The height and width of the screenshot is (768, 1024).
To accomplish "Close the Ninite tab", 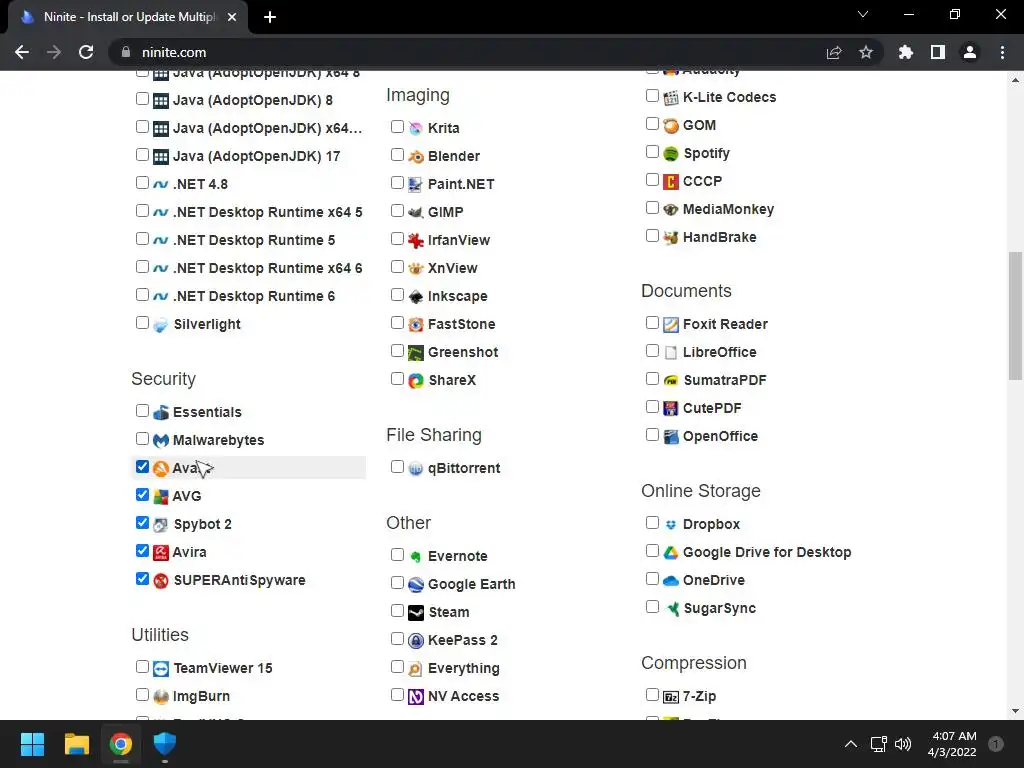I will click(232, 17).
